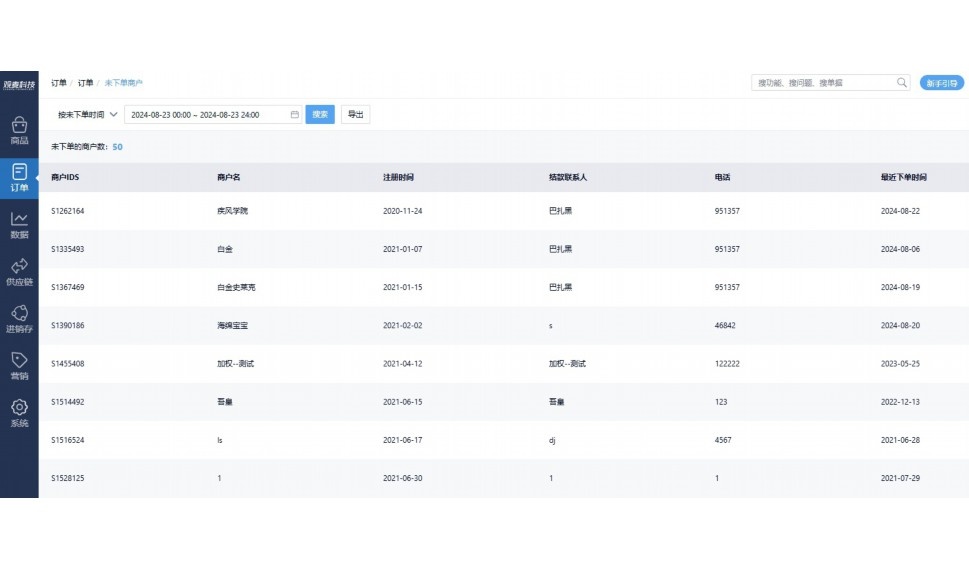Click the first 订单 breadcrumb
Image resolution: width=969 pixels, height=569 pixels.
[59, 83]
